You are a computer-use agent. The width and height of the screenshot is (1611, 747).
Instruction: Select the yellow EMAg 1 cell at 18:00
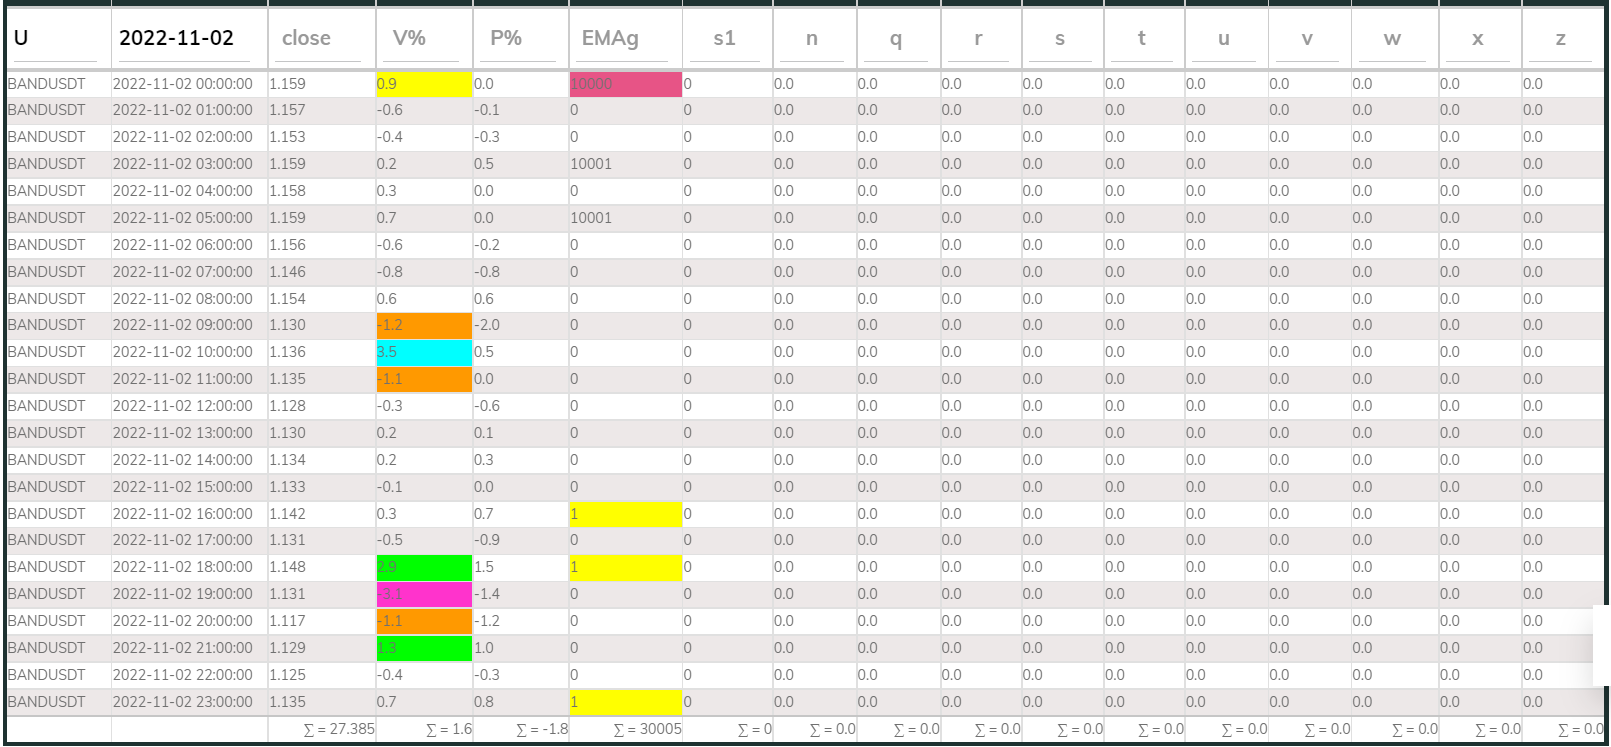point(626,567)
